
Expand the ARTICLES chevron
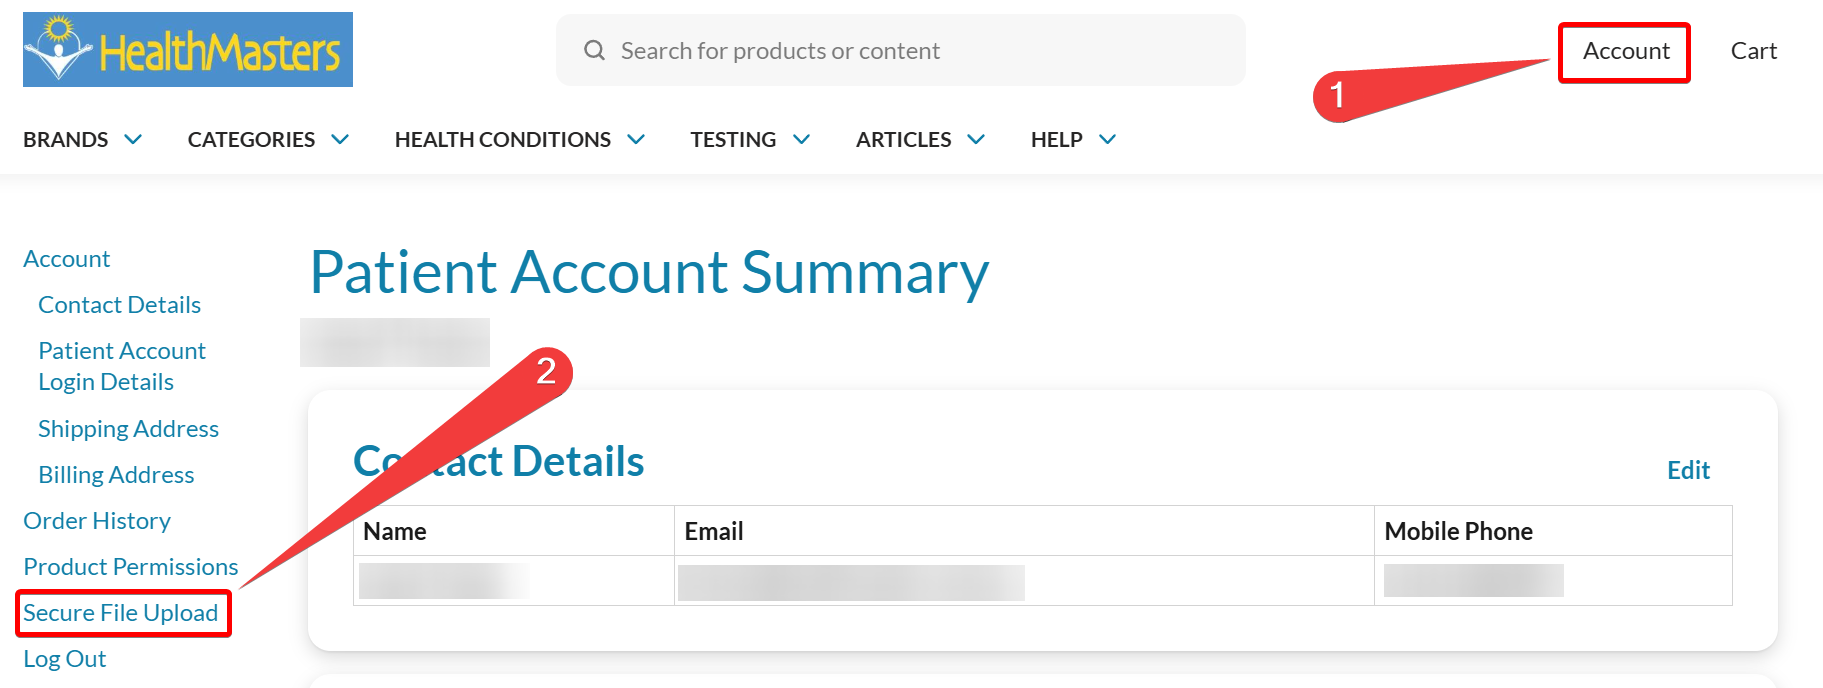click(976, 139)
